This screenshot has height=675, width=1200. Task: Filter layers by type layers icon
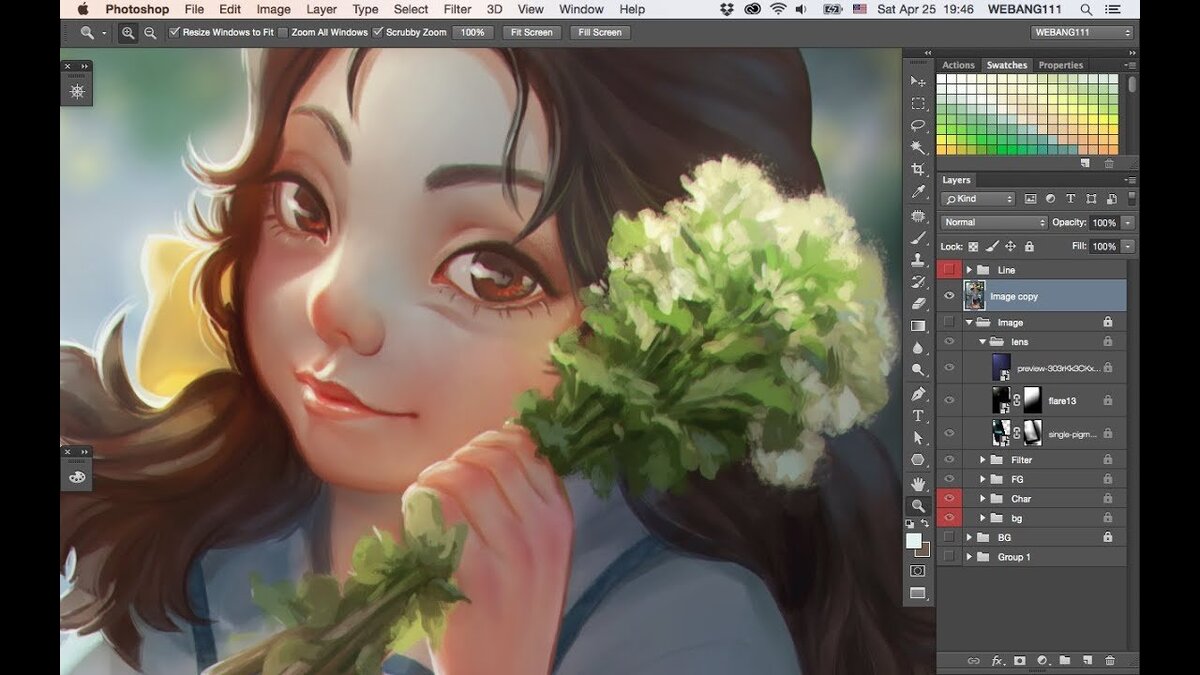(x=1070, y=199)
